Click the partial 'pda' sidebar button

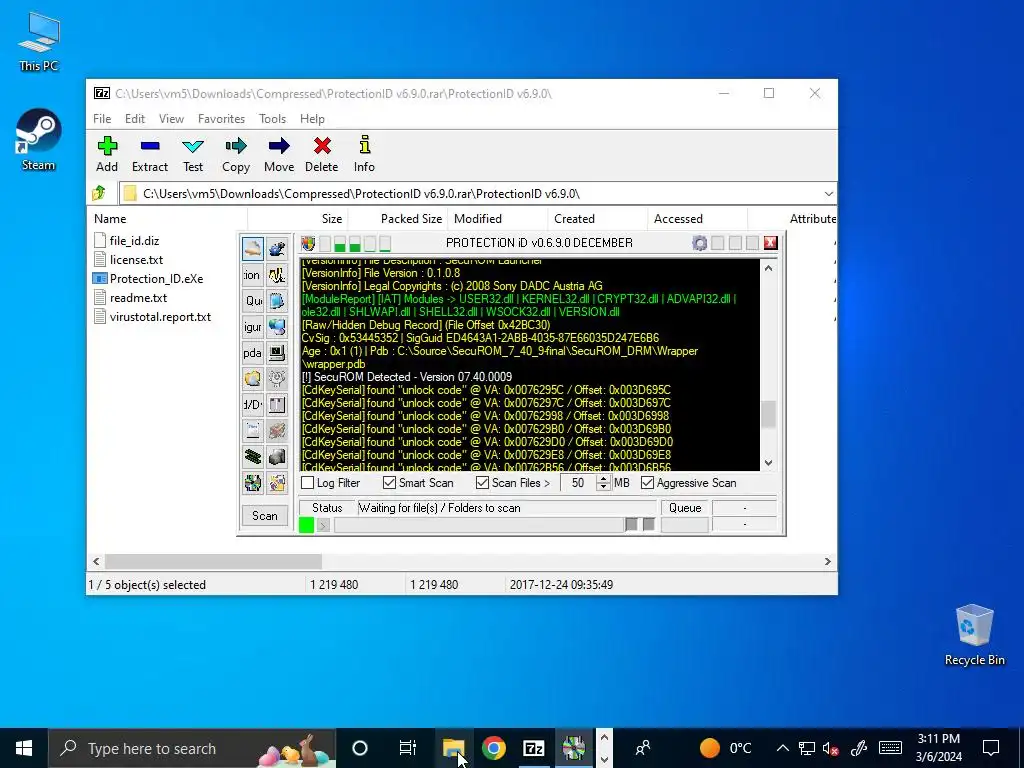click(x=253, y=353)
